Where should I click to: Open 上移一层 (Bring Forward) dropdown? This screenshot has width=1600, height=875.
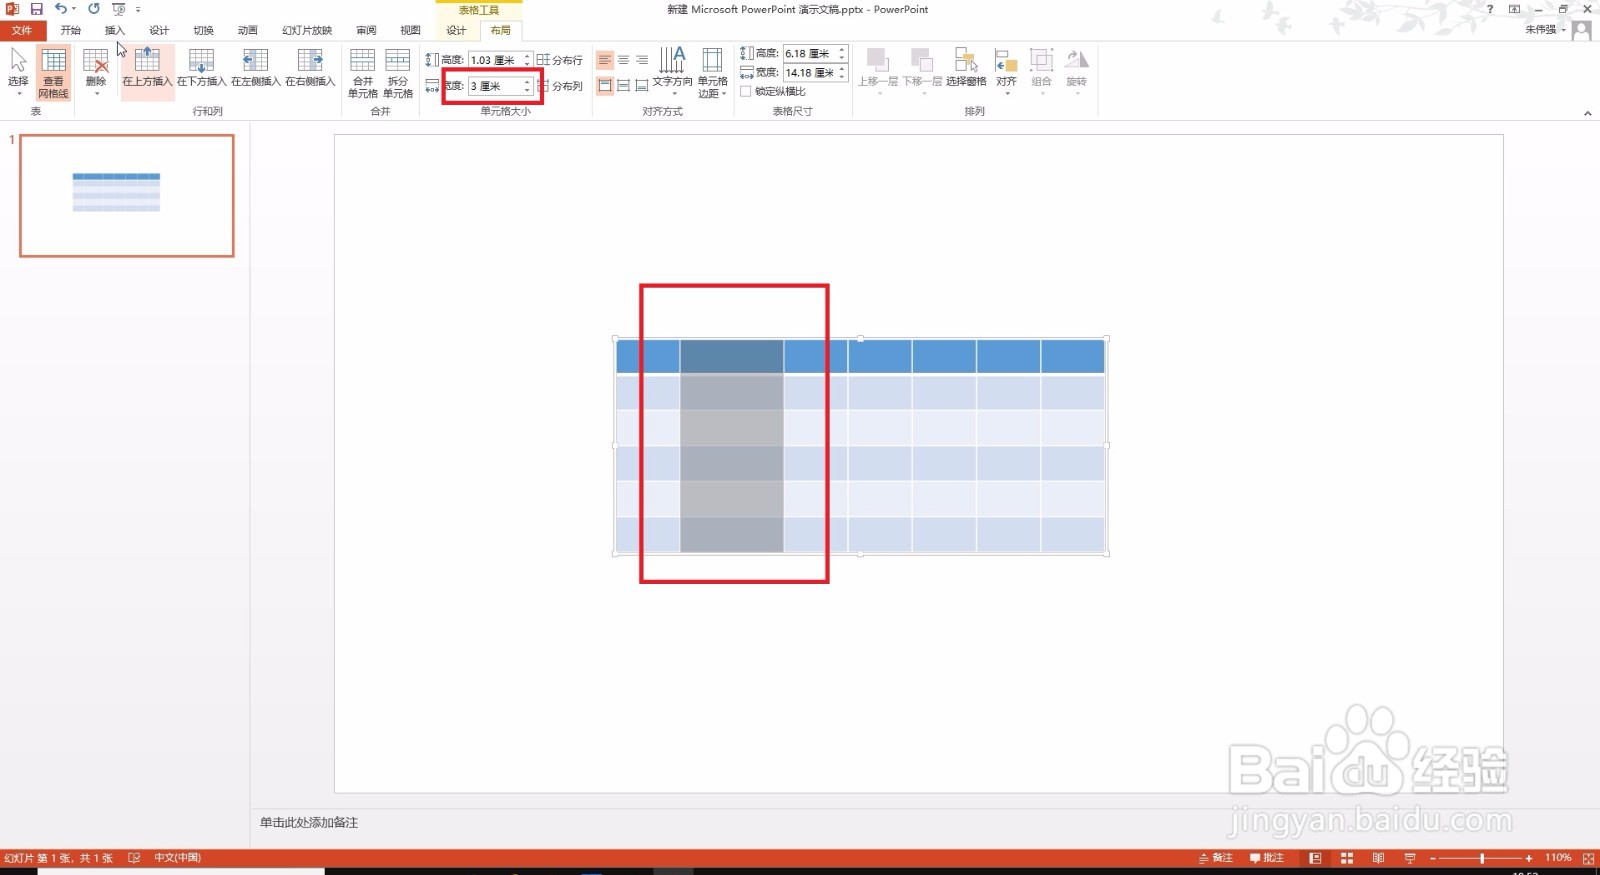pyautogui.click(x=877, y=72)
